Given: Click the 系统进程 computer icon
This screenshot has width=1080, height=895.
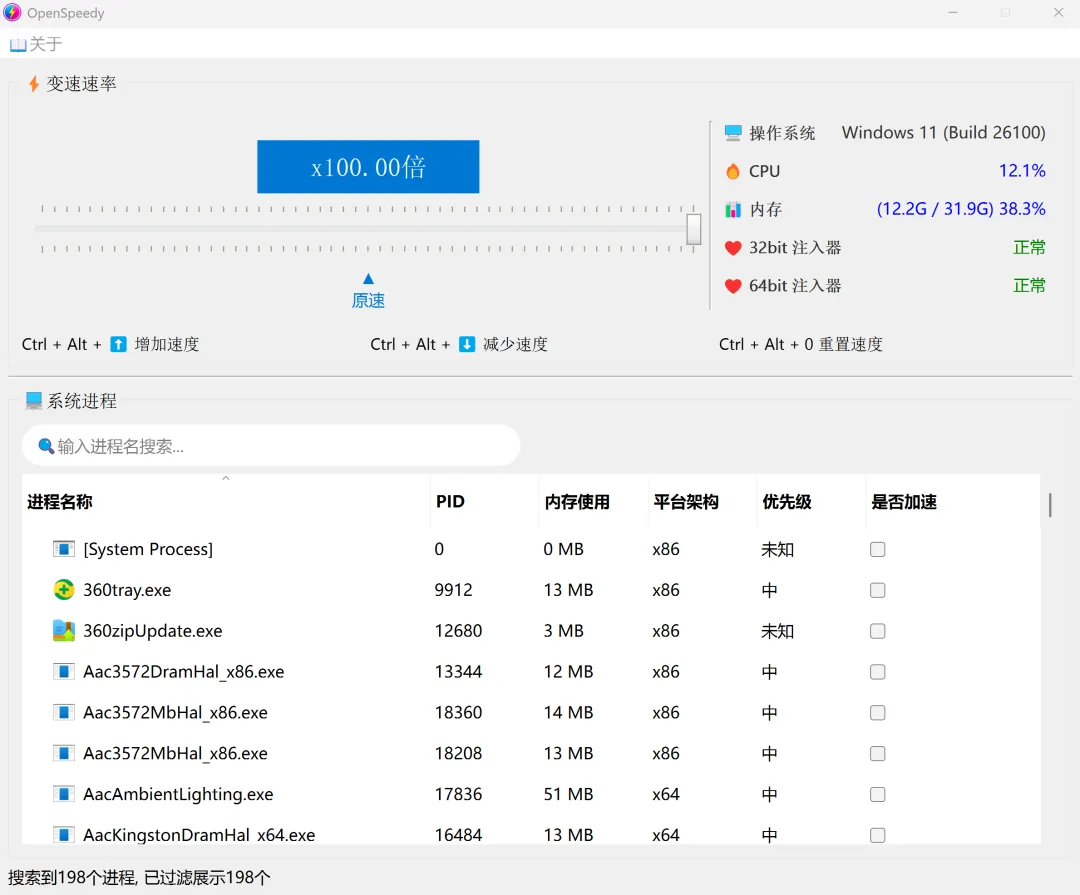Looking at the screenshot, I should [x=34, y=401].
